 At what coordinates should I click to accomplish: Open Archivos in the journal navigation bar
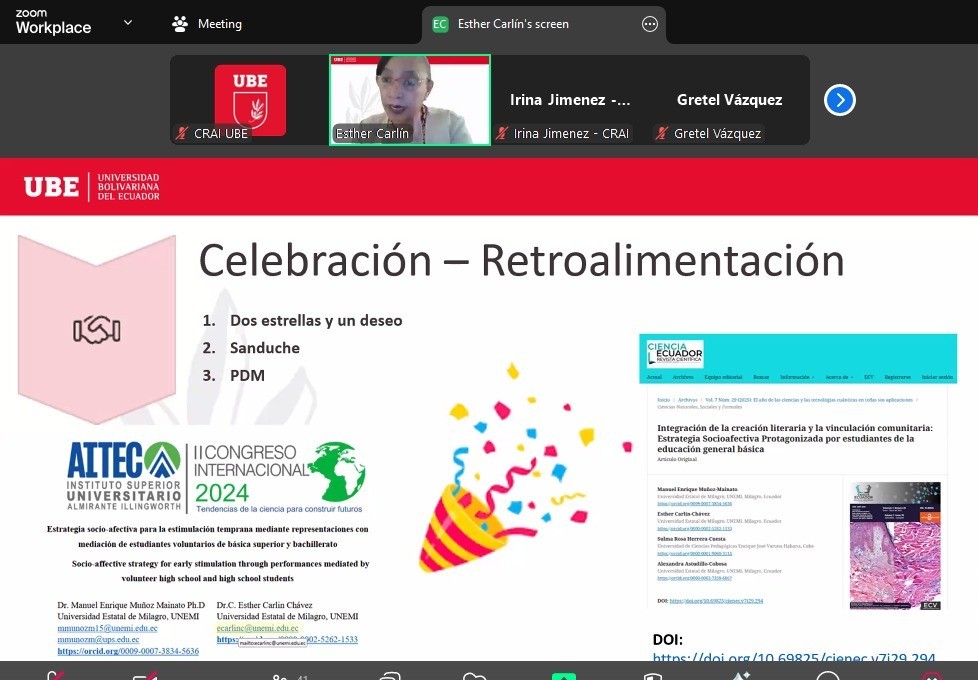click(x=682, y=377)
